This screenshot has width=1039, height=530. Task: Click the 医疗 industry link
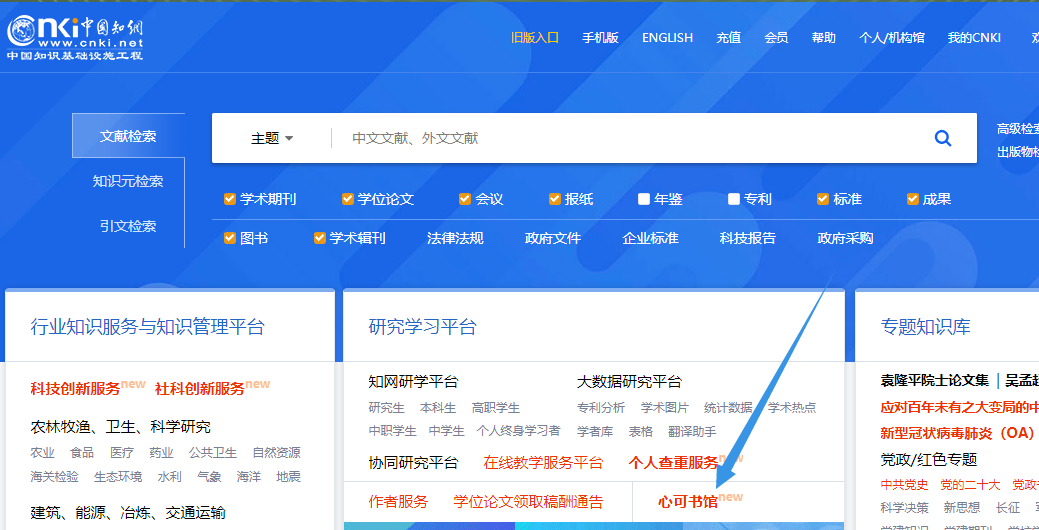pos(122,453)
